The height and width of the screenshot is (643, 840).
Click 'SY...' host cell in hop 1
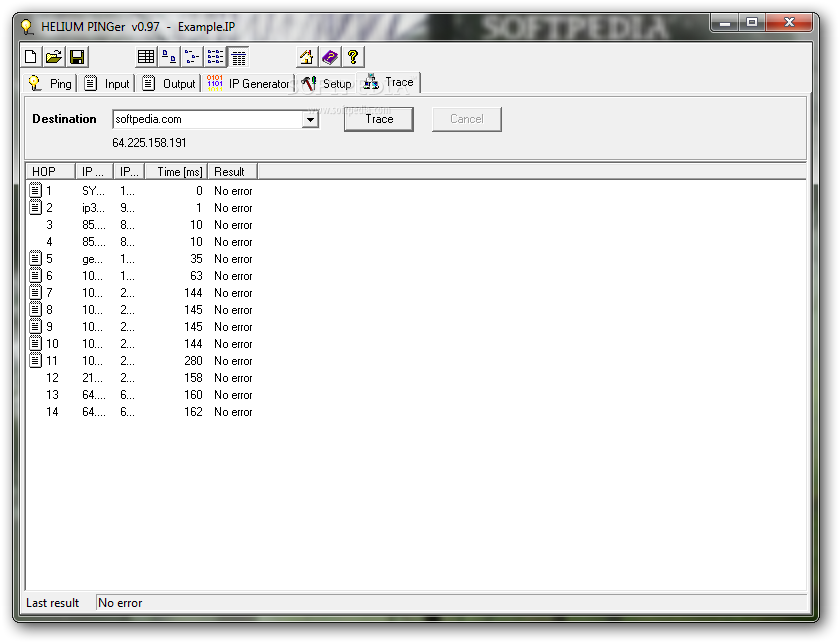(x=93, y=191)
